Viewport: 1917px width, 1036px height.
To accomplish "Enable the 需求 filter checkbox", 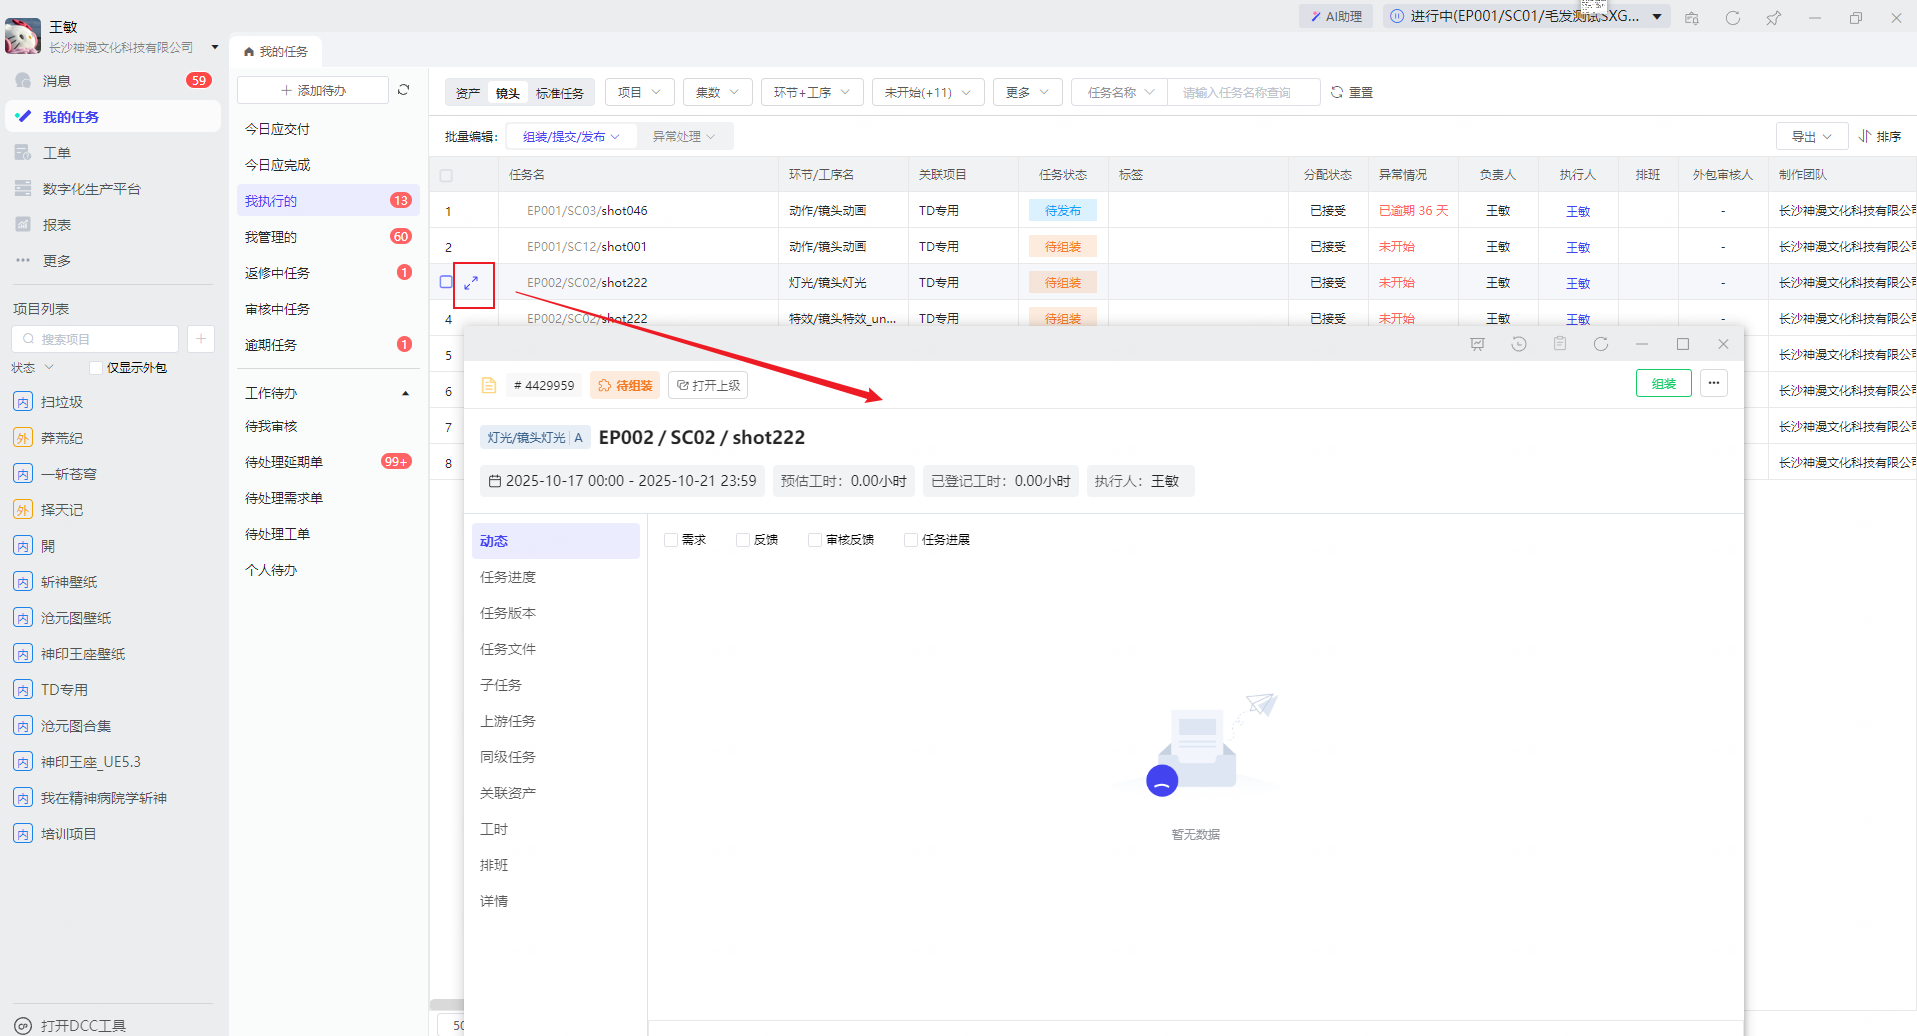I will 671,540.
